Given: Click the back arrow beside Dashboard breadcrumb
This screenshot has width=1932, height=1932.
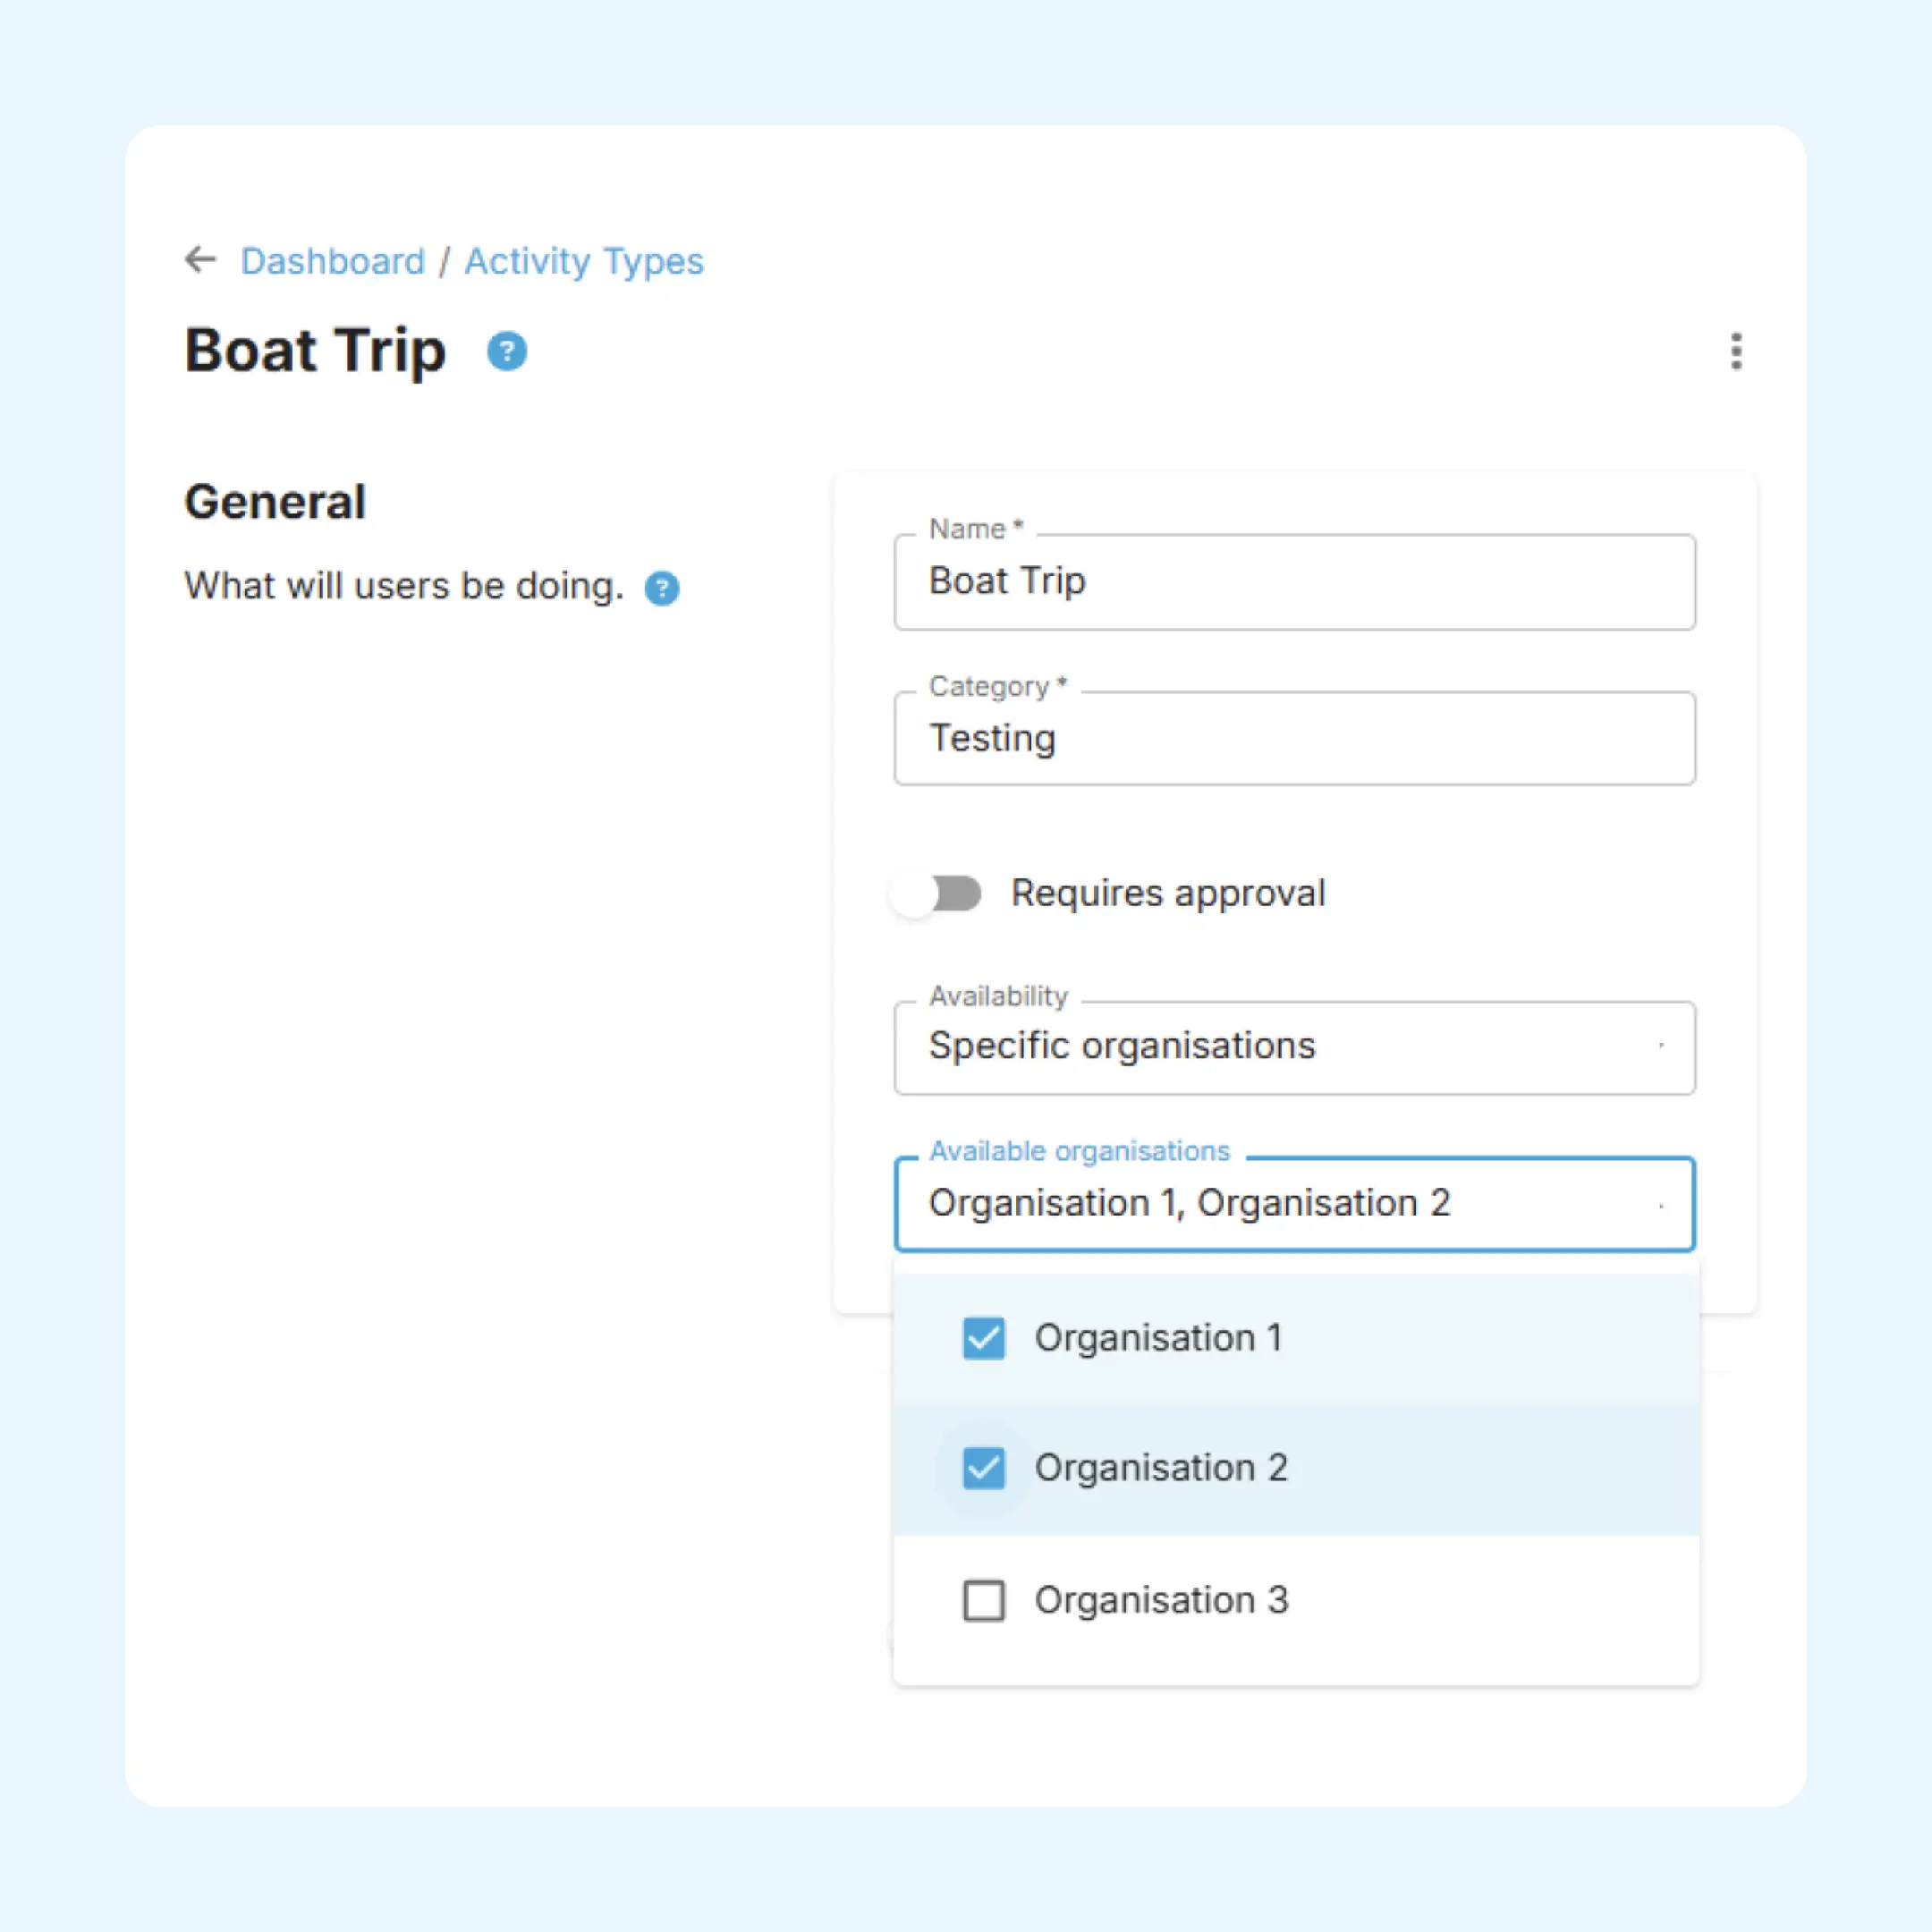Looking at the screenshot, I should coord(201,260).
